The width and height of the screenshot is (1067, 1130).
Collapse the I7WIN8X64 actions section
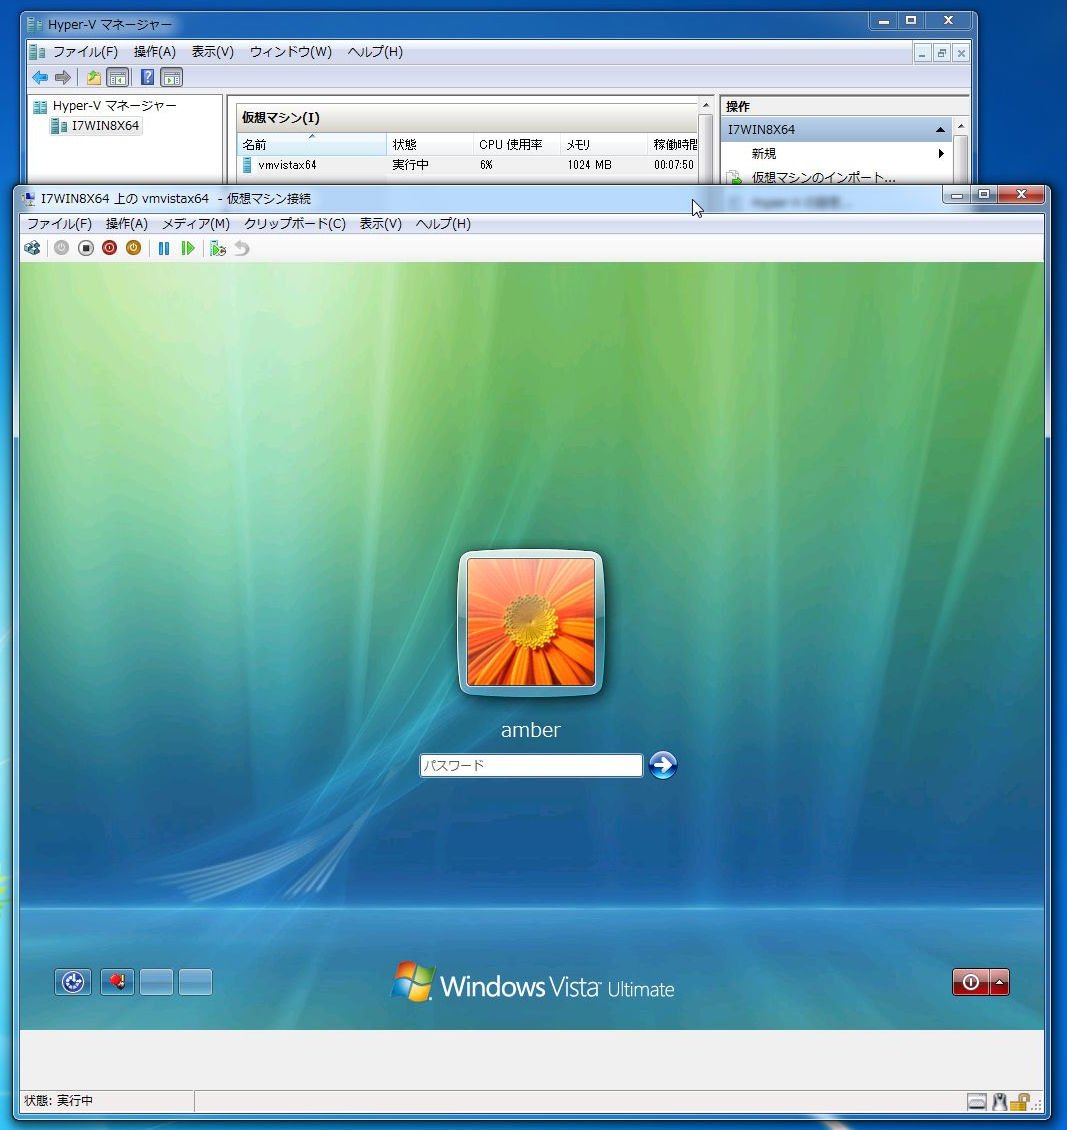pyautogui.click(x=940, y=130)
